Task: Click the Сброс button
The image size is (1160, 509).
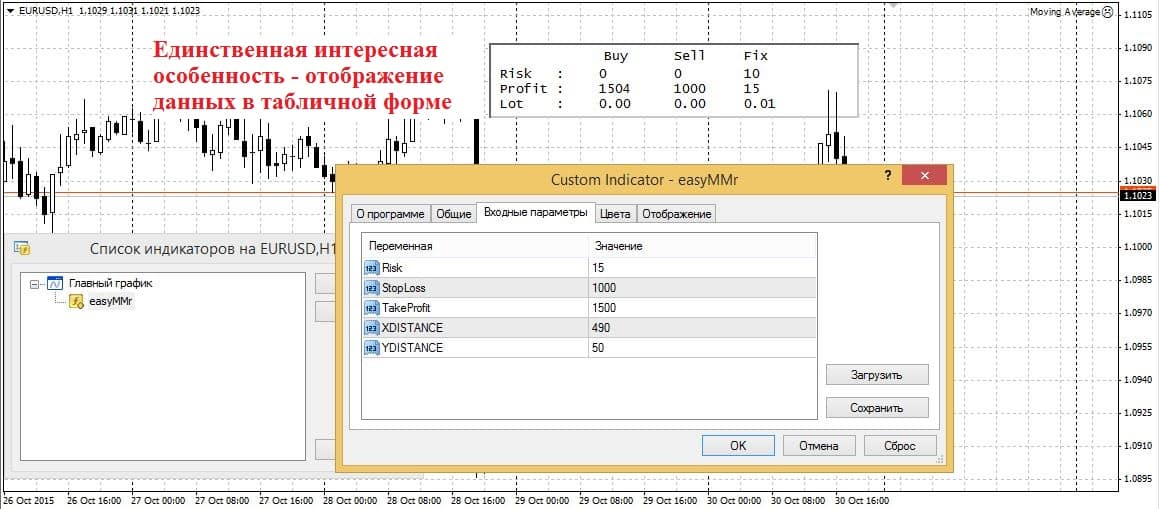Action: click(900, 445)
